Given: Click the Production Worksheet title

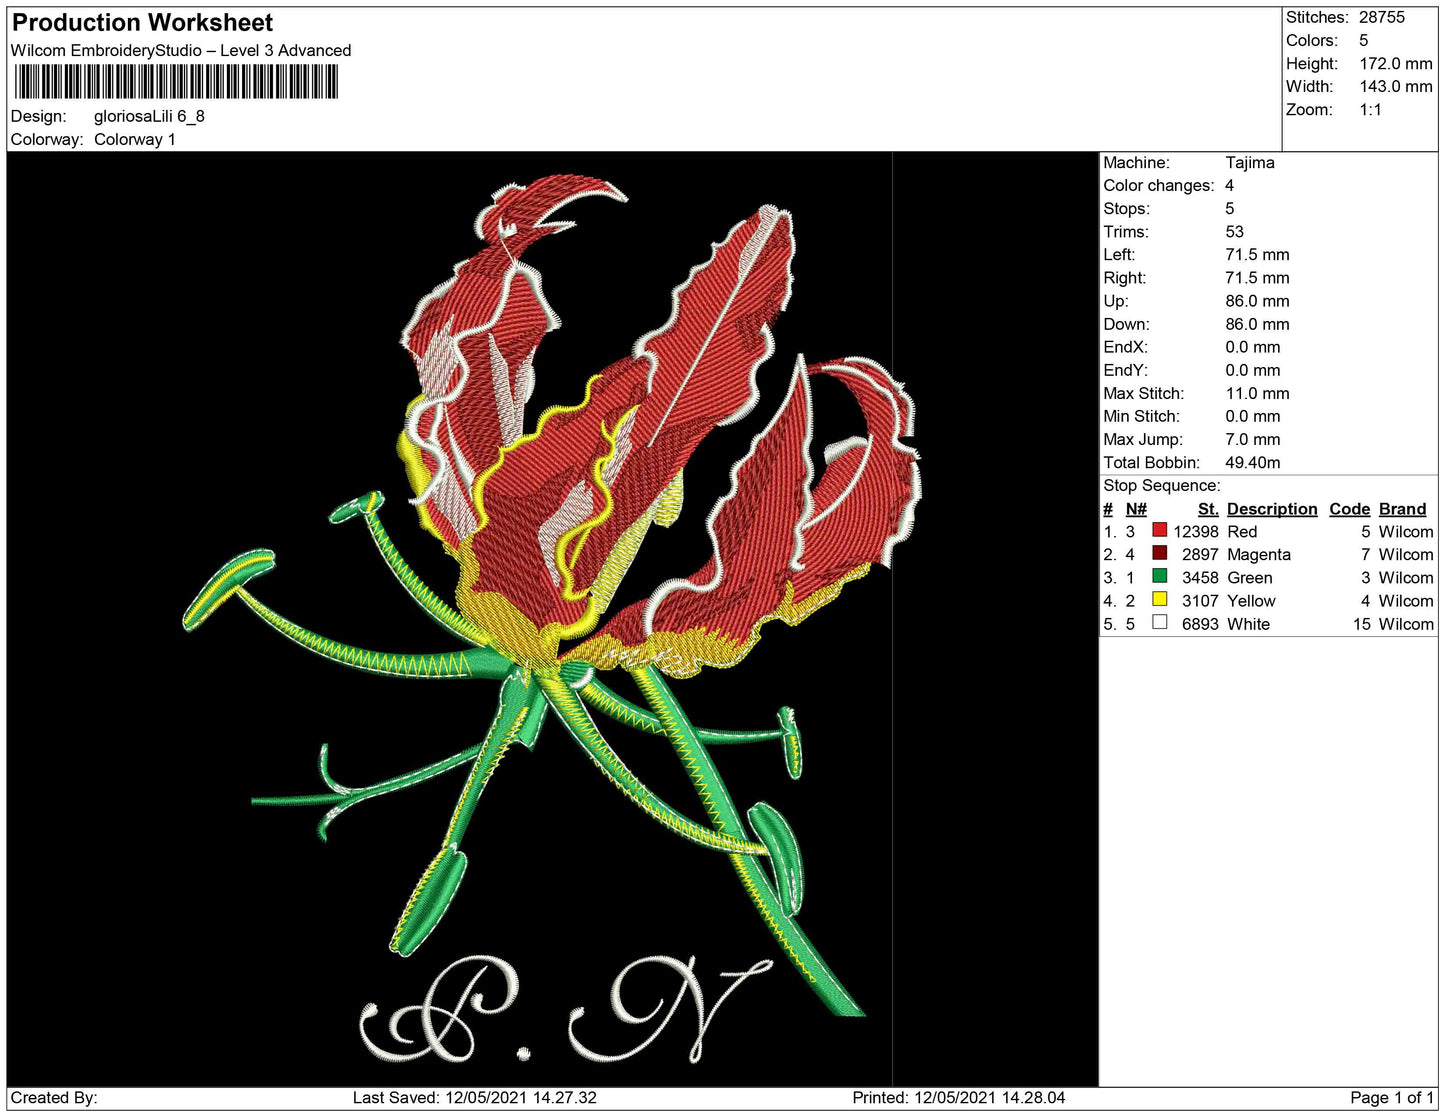Looking at the screenshot, I should click(141, 22).
